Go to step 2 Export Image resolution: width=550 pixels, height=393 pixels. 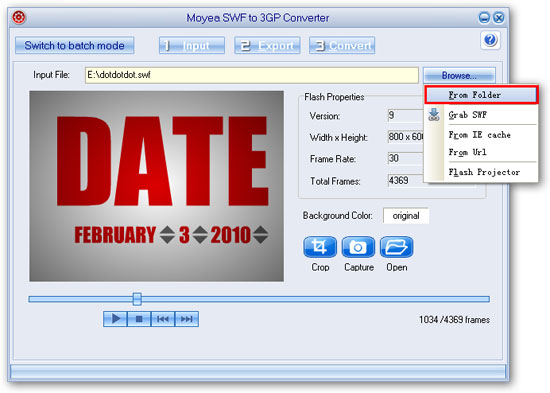267,46
